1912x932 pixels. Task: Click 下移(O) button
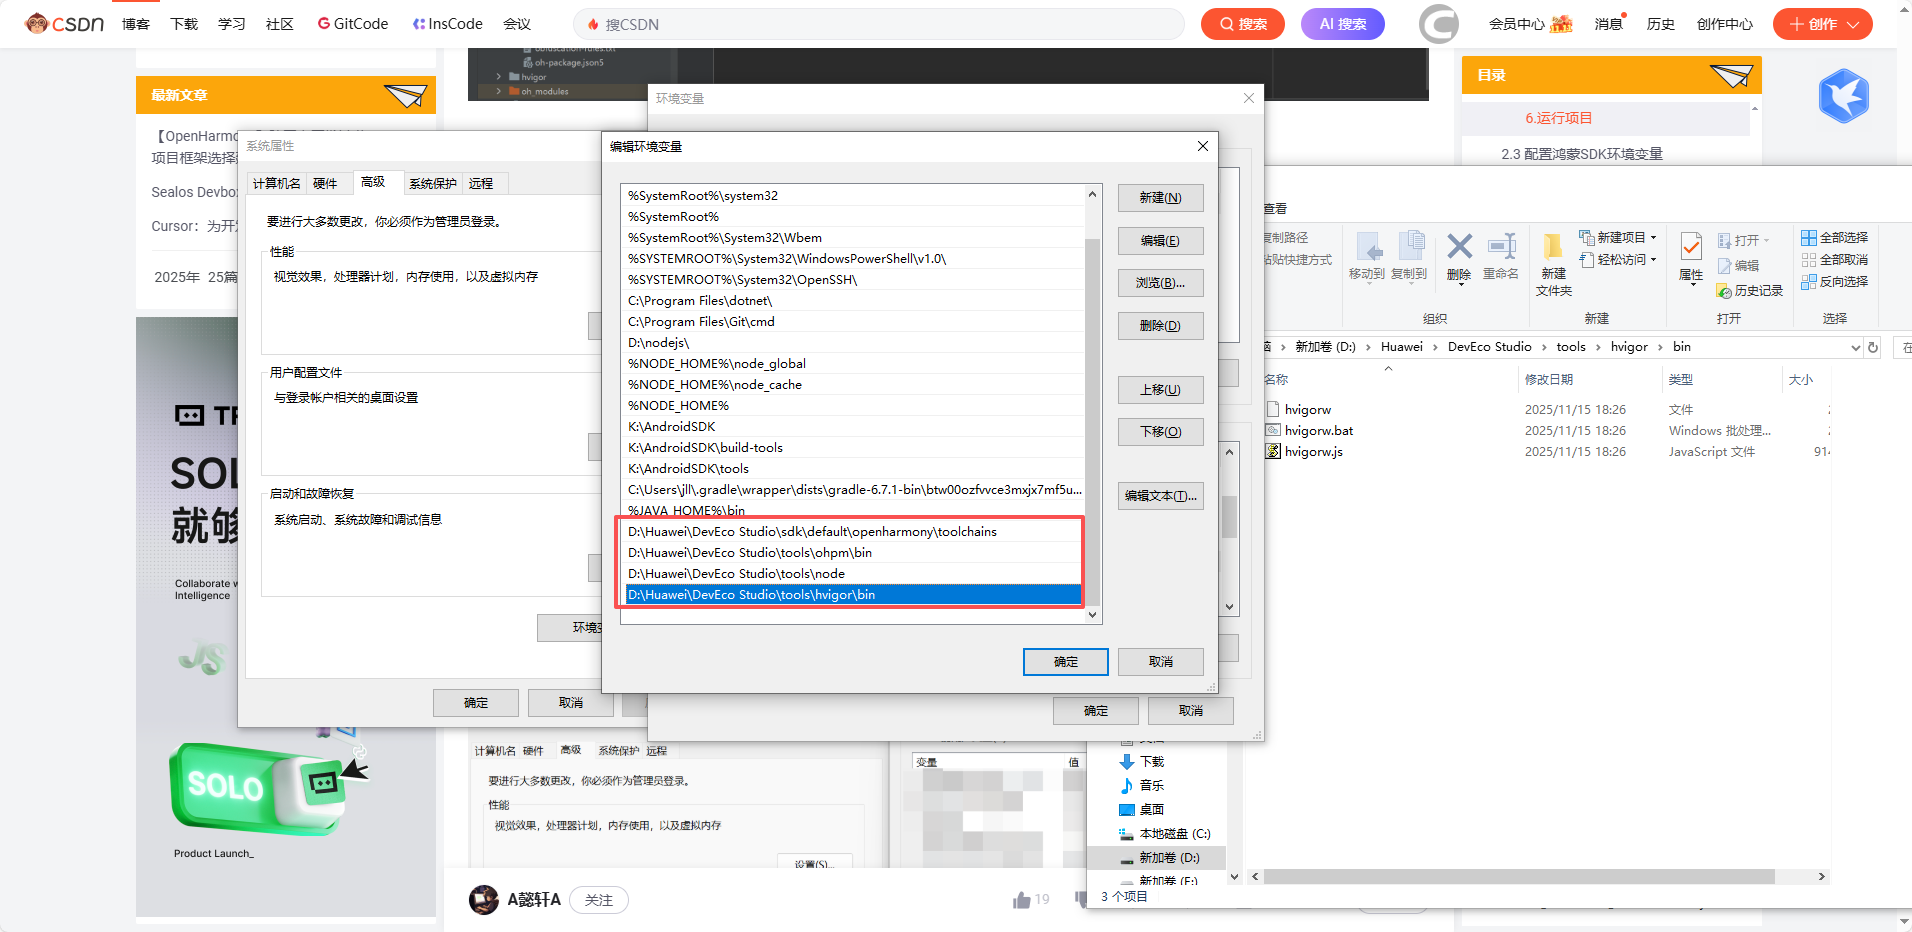tap(1160, 432)
